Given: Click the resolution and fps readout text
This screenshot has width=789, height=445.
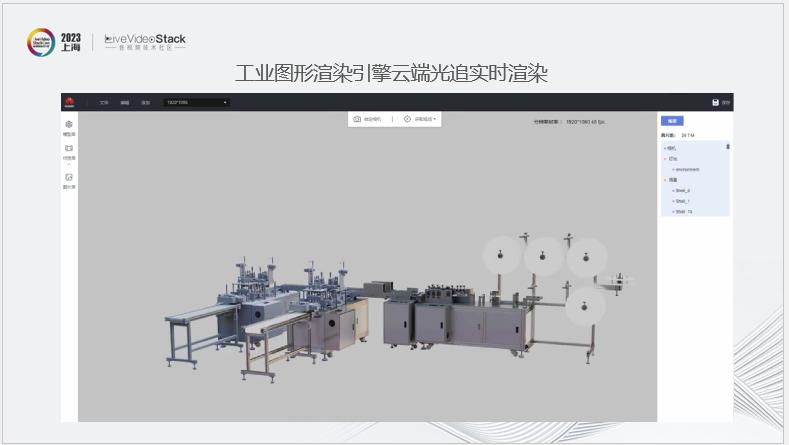Looking at the screenshot, I should click(569, 122).
